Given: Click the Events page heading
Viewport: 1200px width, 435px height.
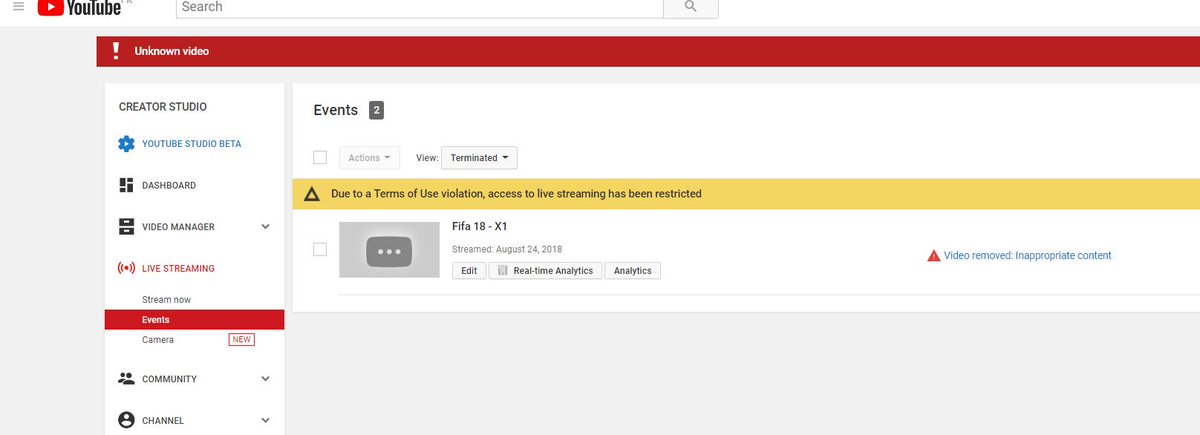Looking at the screenshot, I should 336,110.
